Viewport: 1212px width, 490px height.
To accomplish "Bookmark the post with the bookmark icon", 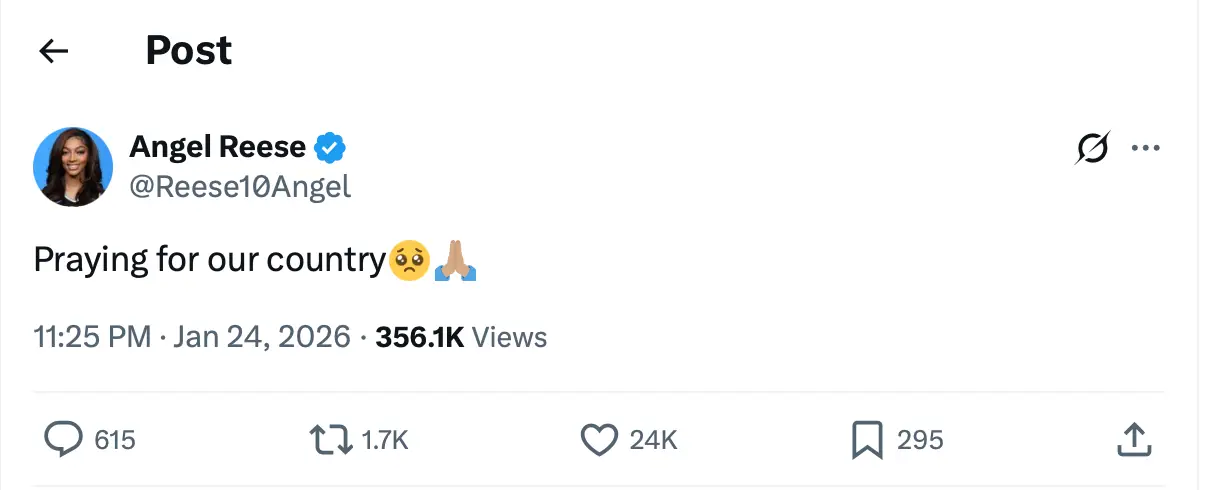I will [x=866, y=439].
